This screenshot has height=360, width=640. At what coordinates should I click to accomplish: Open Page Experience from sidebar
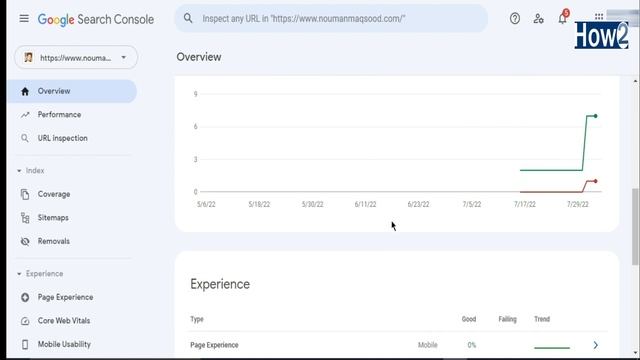[65, 297]
